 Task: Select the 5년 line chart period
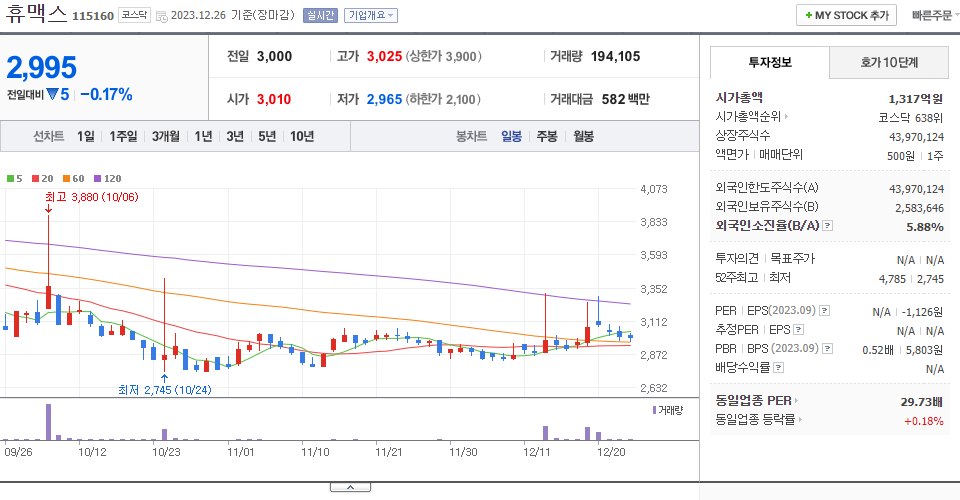pyautogui.click(x=267, y=136)
